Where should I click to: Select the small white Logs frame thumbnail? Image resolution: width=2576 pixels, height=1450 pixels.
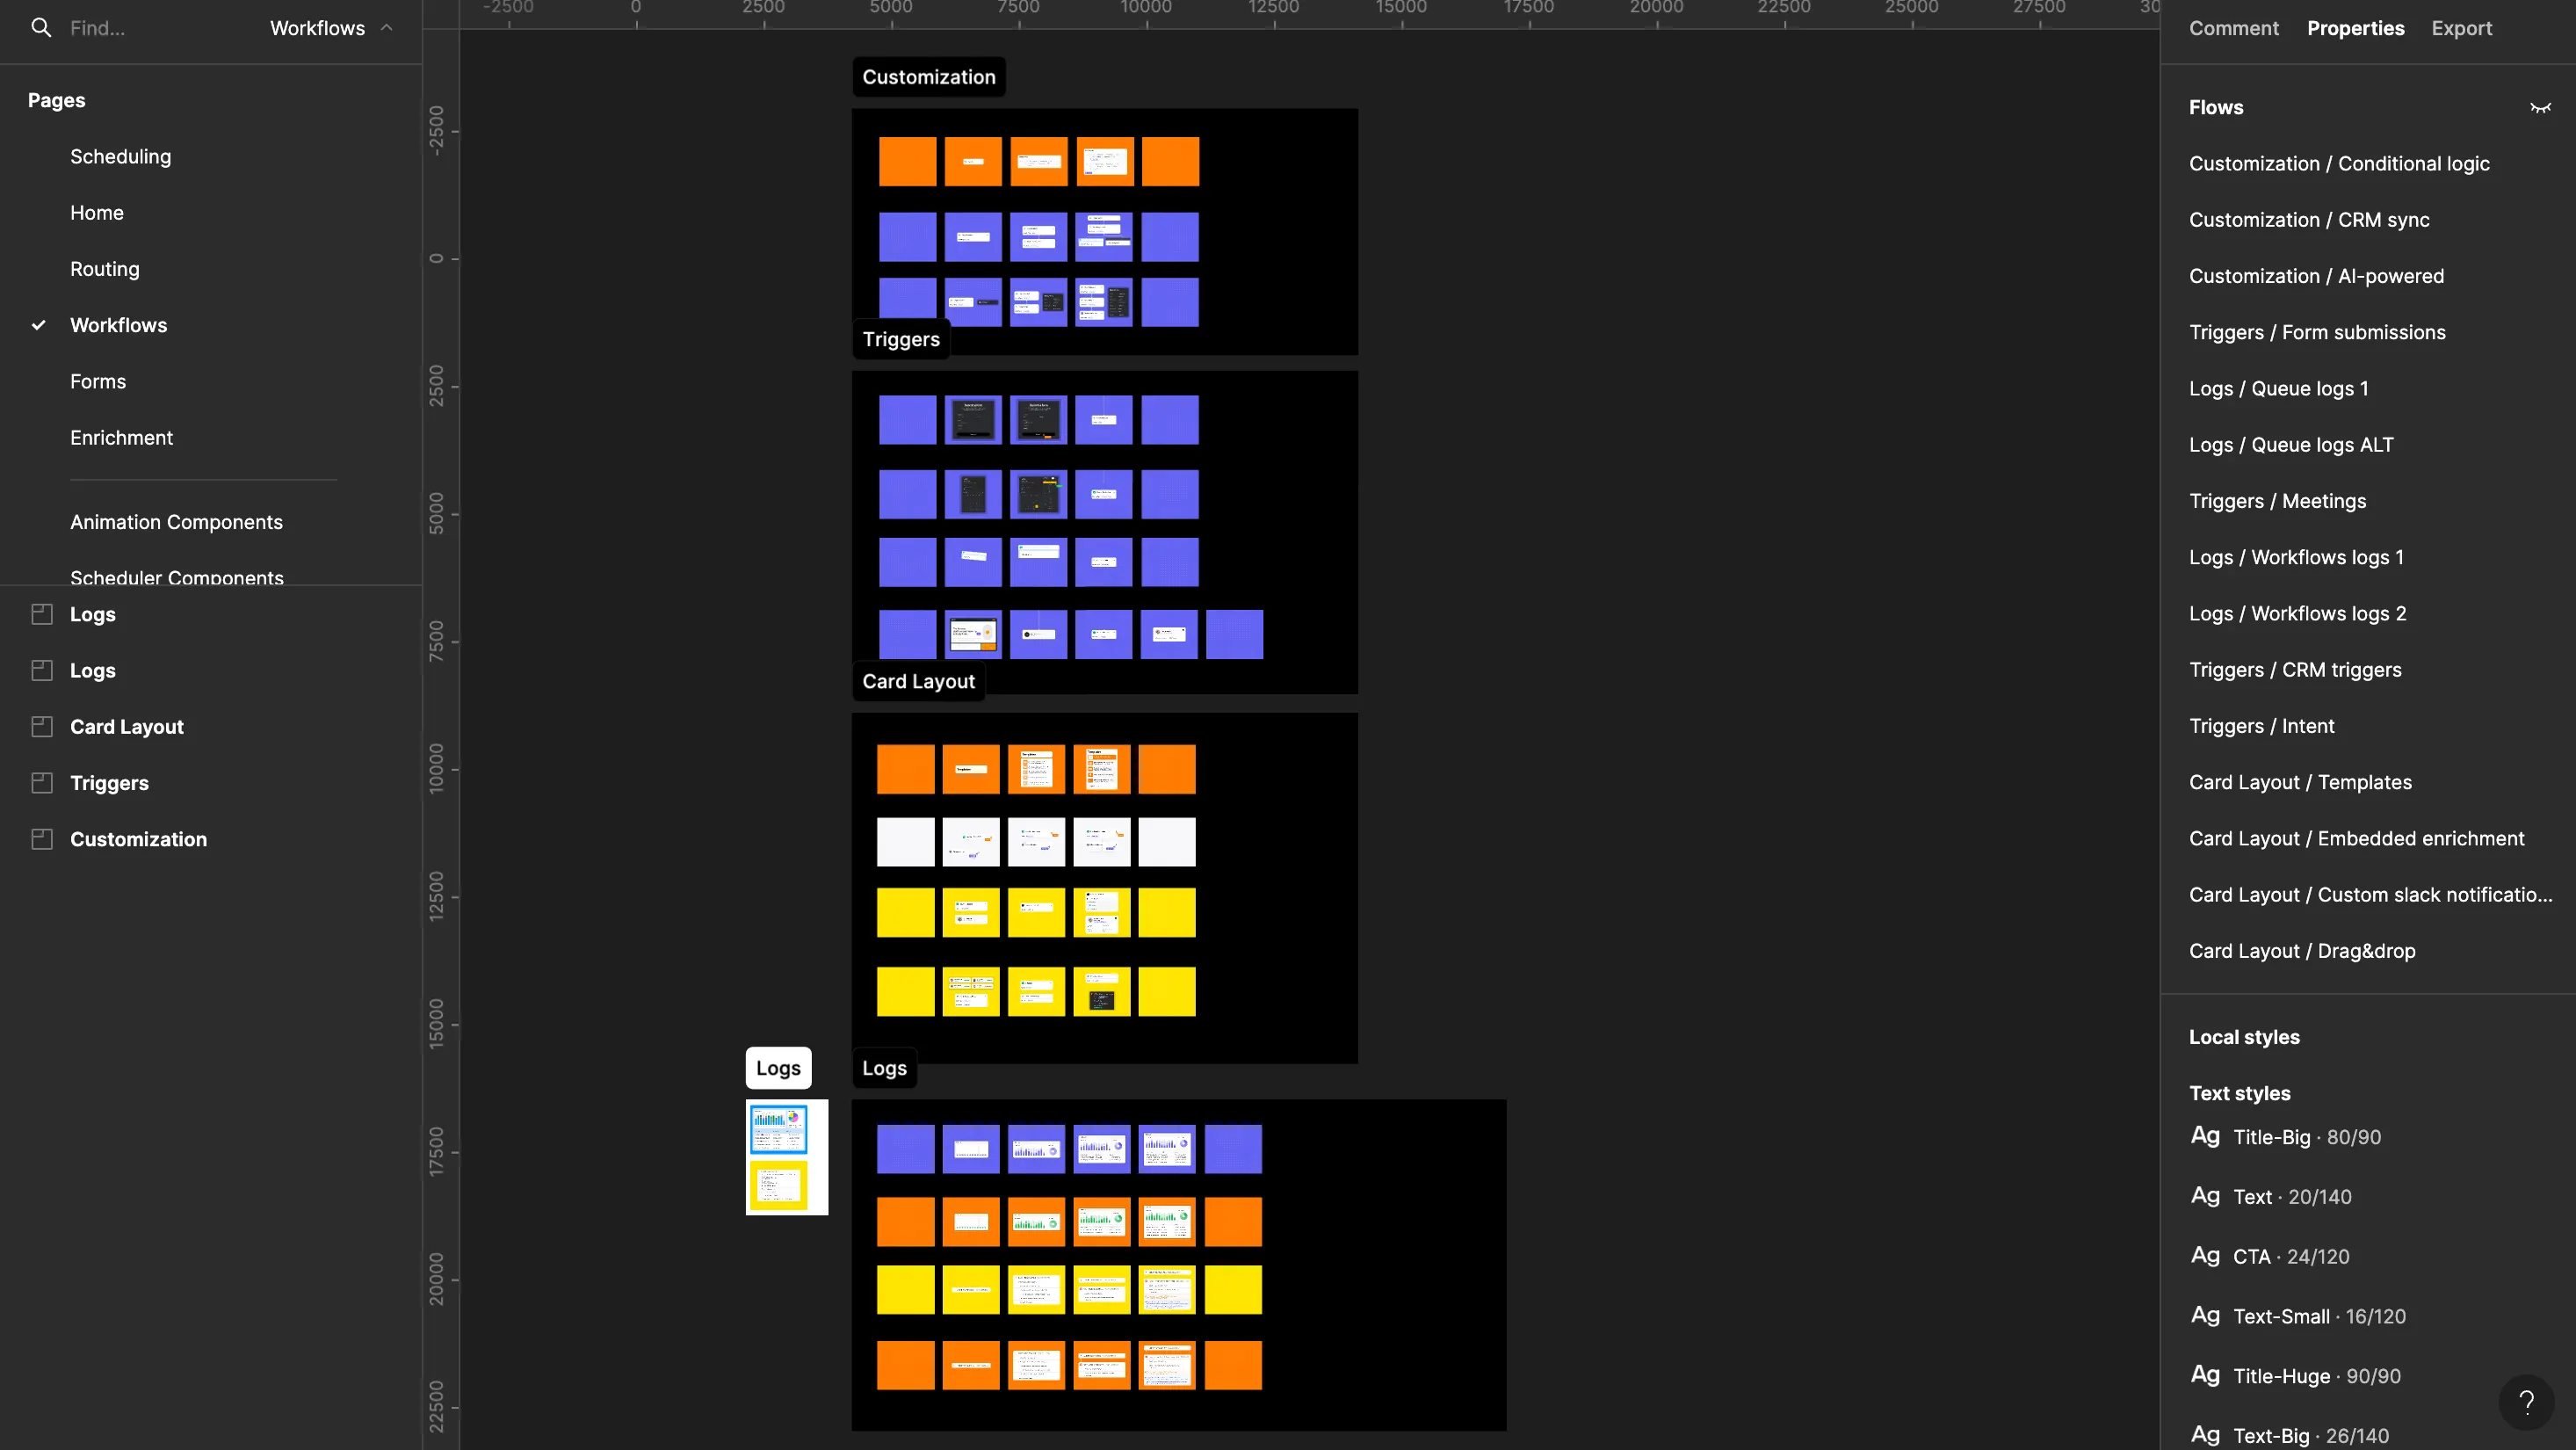pyautogui.click(x=786, y=1157)
